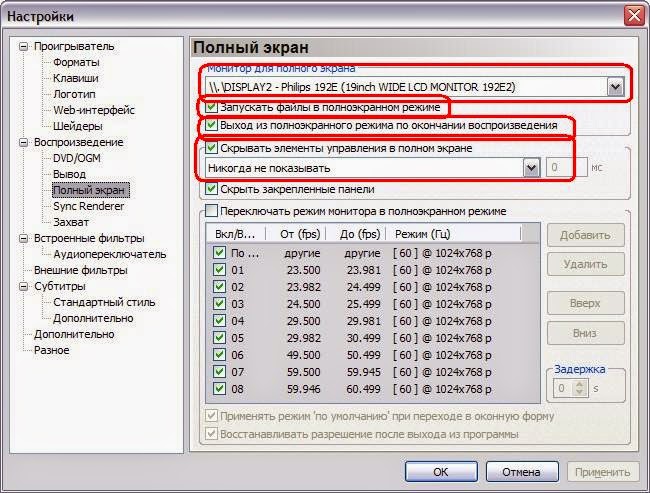Viewport: 650px width, 493px height.
Task: Toggle 'Скрыть закрепленные панели' checkbox
Action: 212,189
